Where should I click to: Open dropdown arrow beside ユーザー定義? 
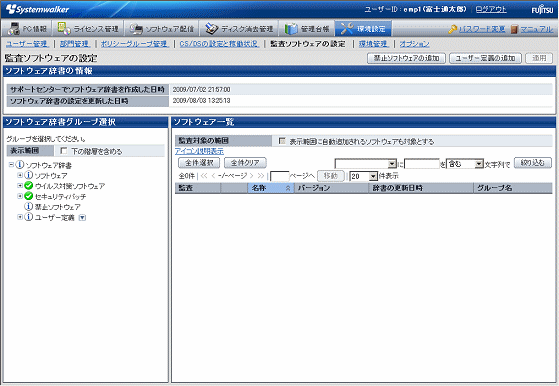pos(82,217)
